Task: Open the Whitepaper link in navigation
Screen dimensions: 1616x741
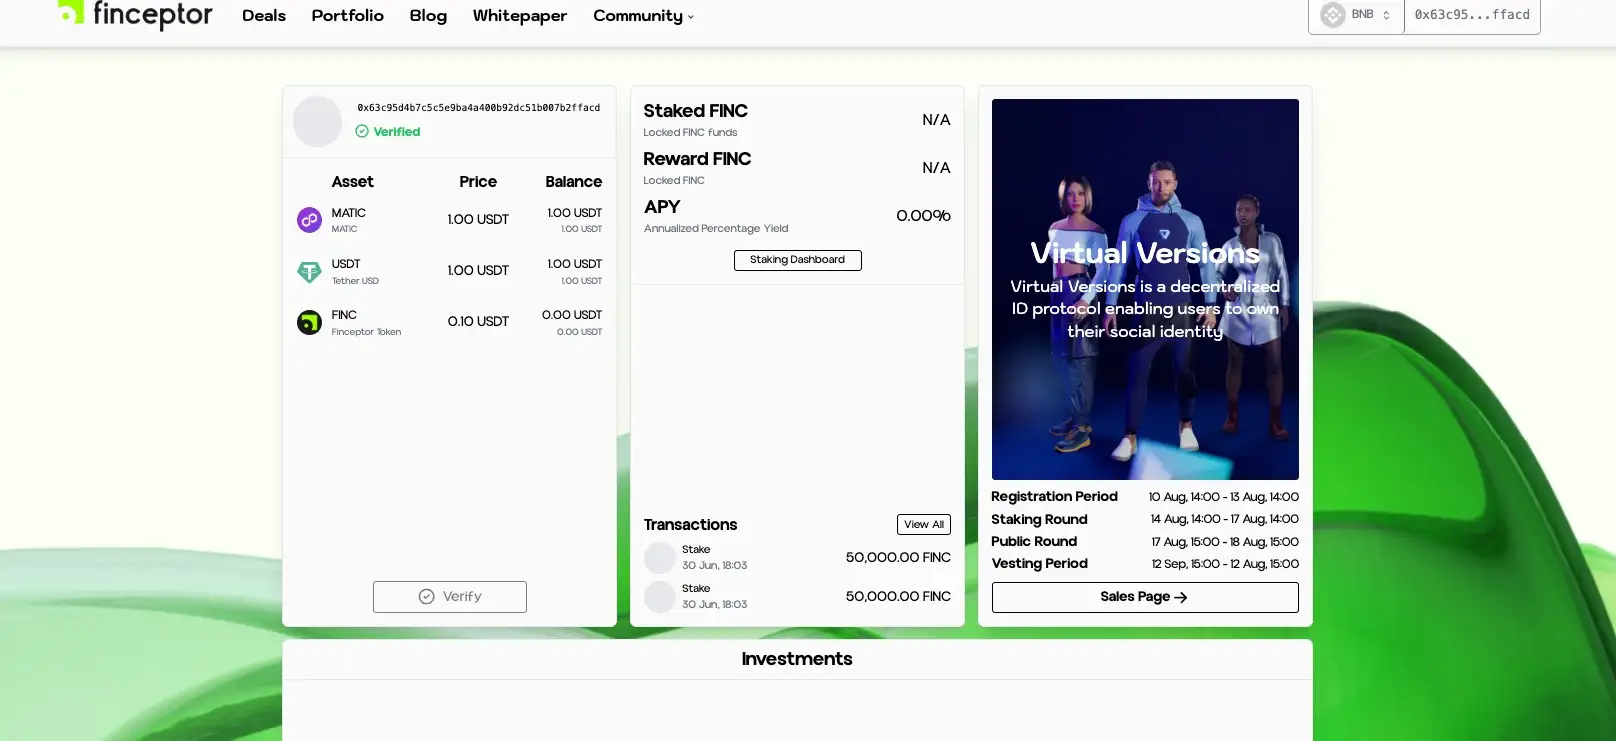Action: [519, 16]
